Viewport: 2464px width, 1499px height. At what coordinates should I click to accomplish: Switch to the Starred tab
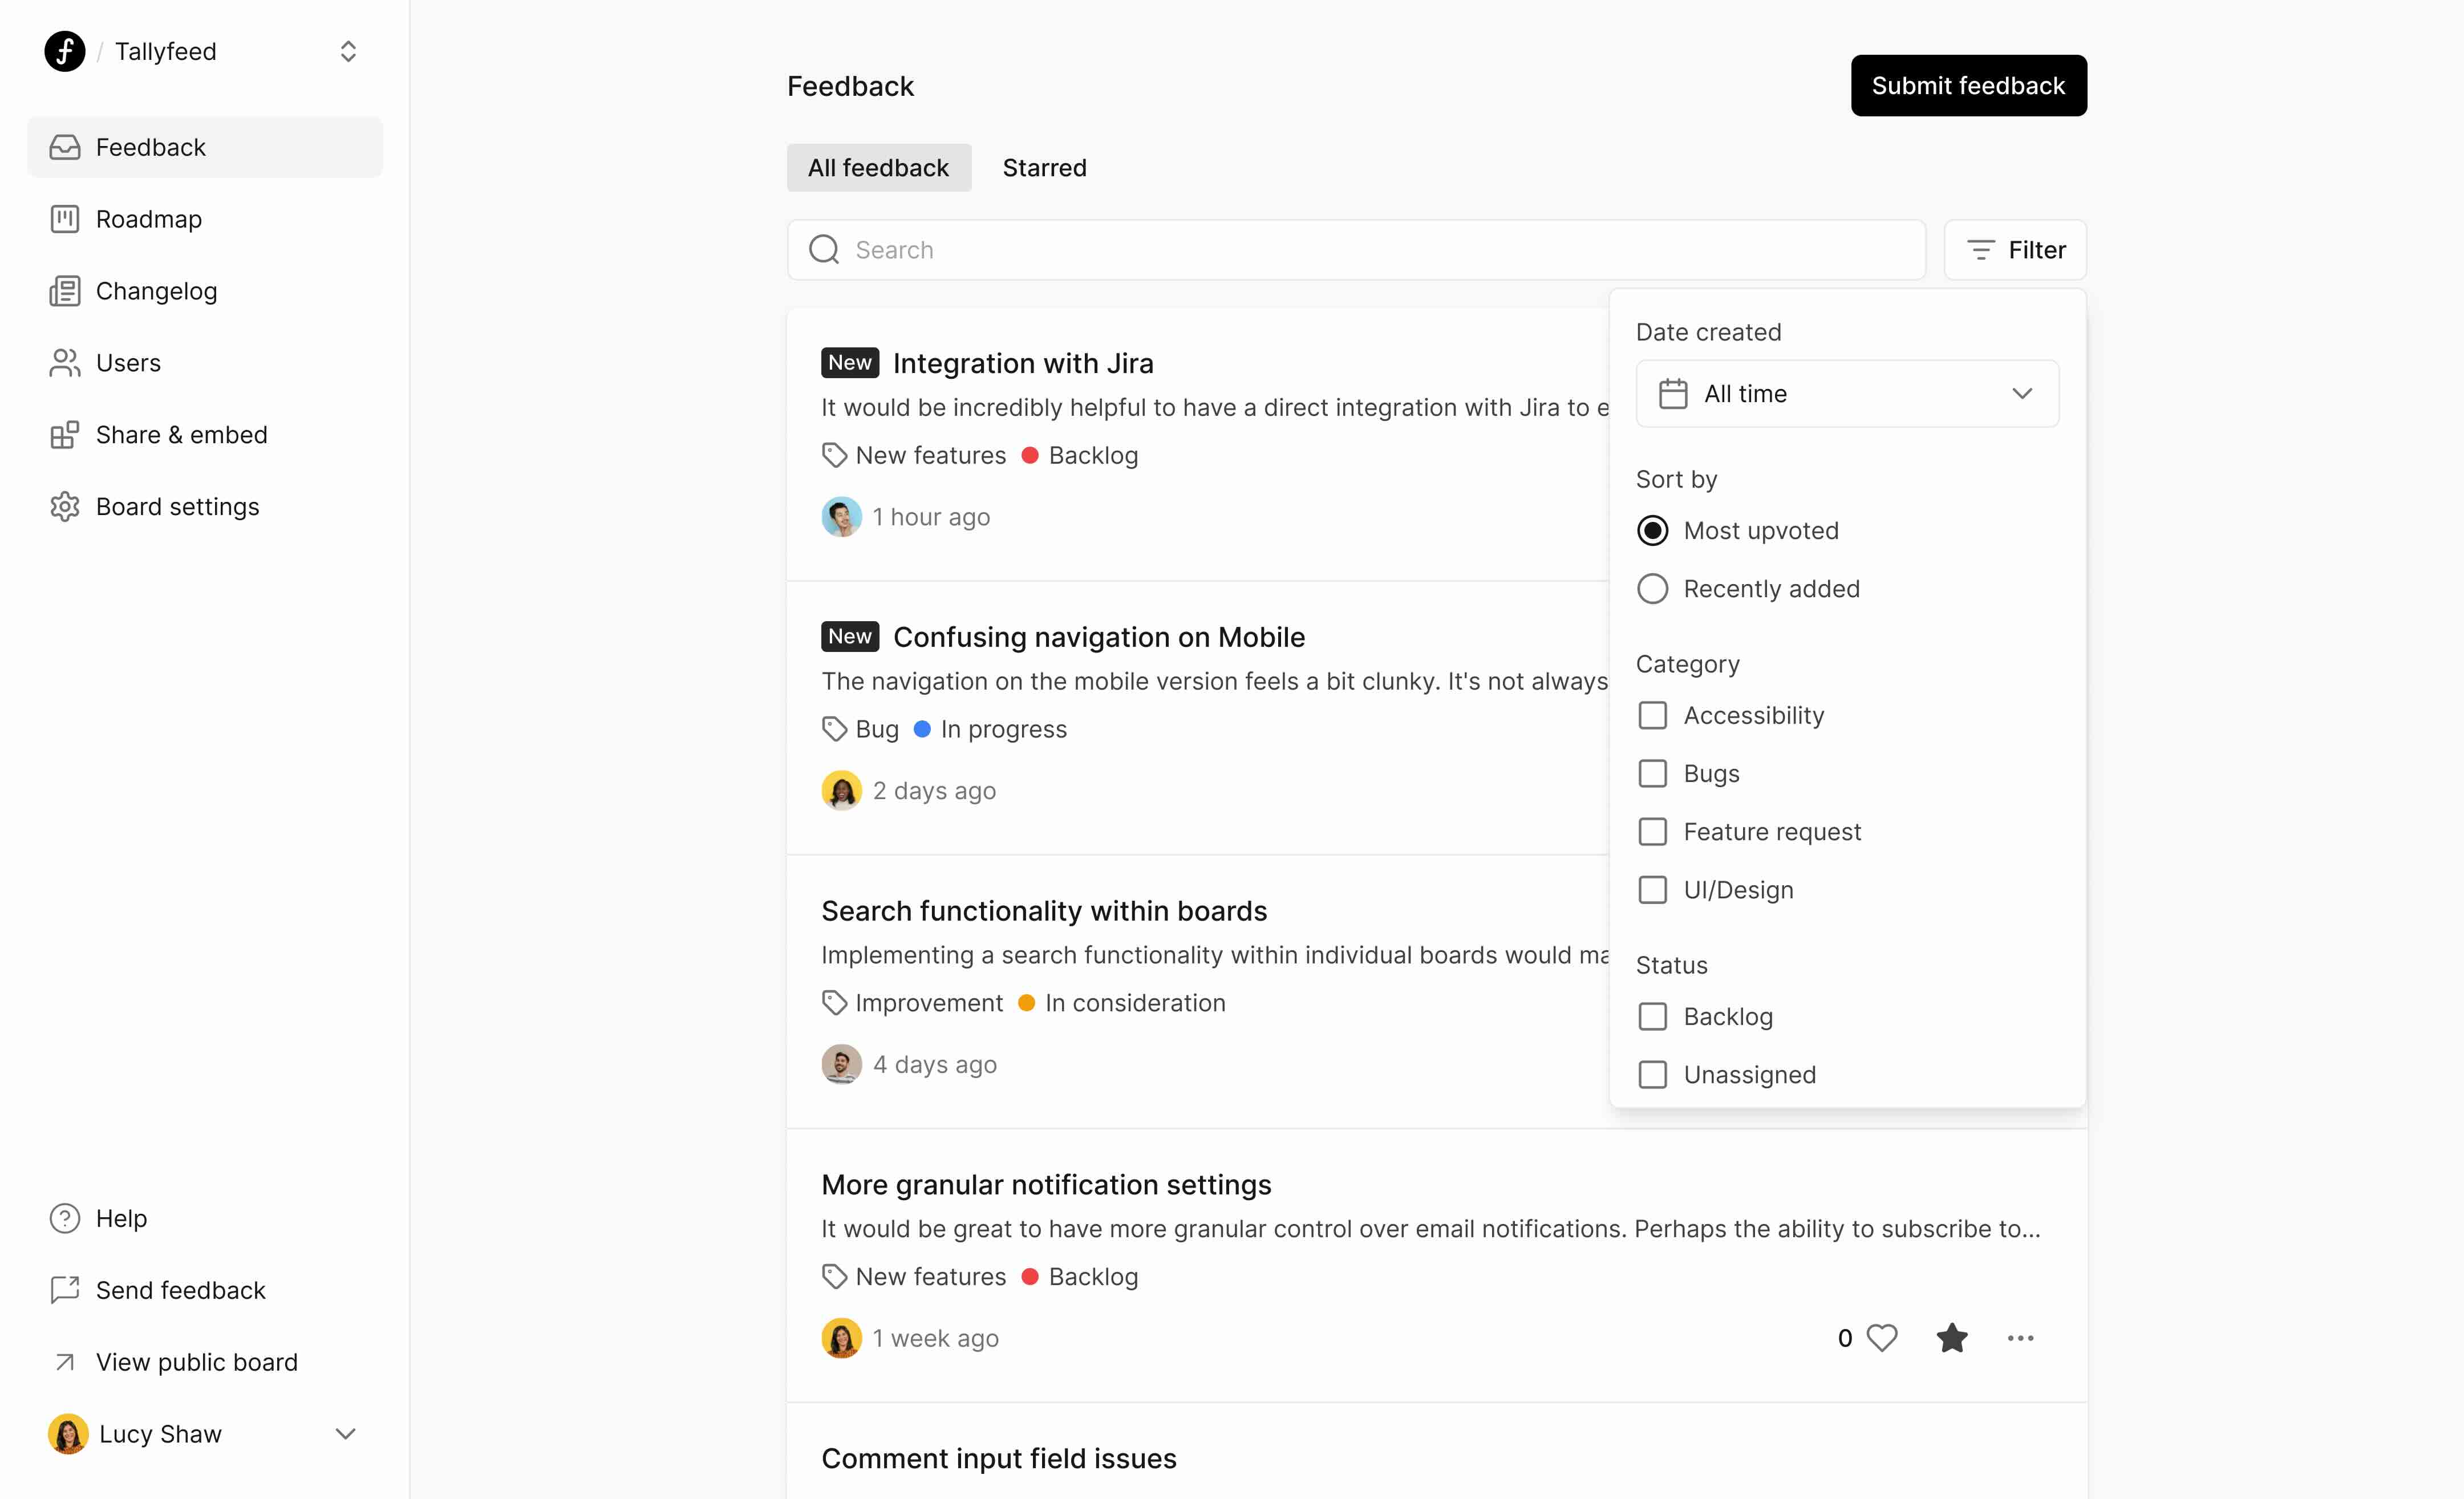coord(1044,168)
